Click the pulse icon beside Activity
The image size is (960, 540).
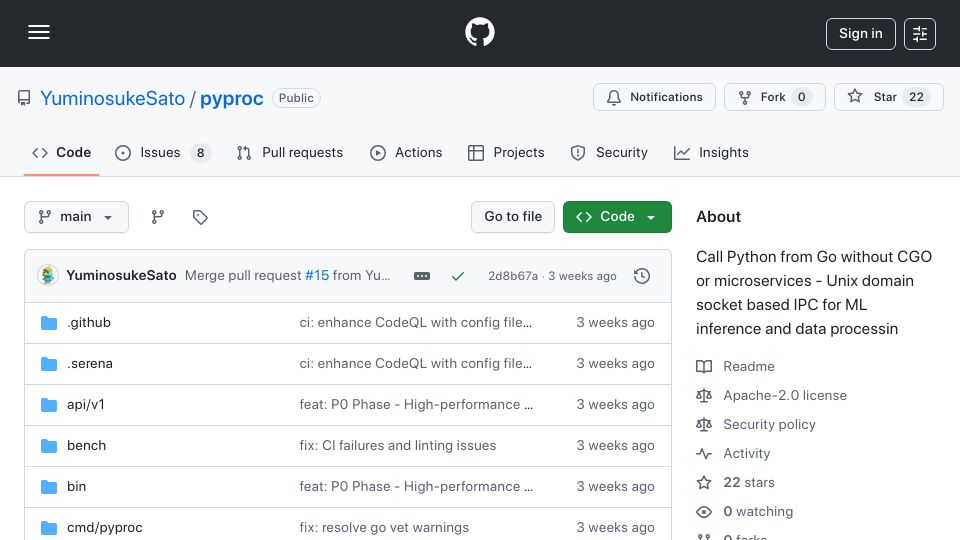coord(704,454)
